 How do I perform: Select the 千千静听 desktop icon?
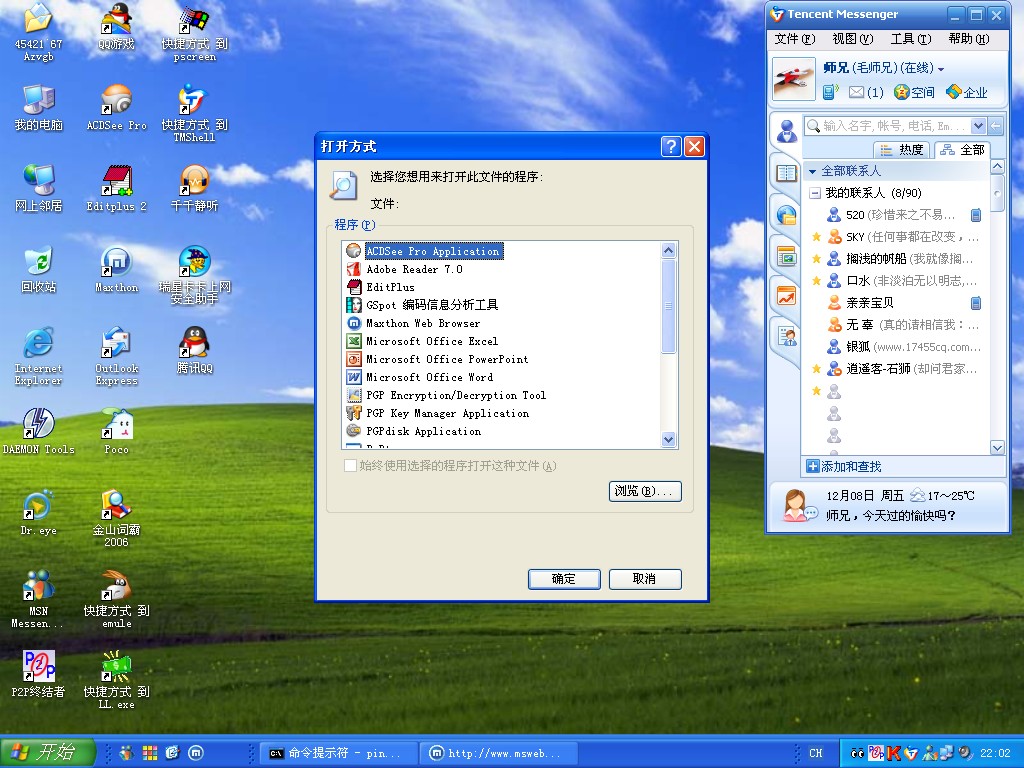(194, 181)
